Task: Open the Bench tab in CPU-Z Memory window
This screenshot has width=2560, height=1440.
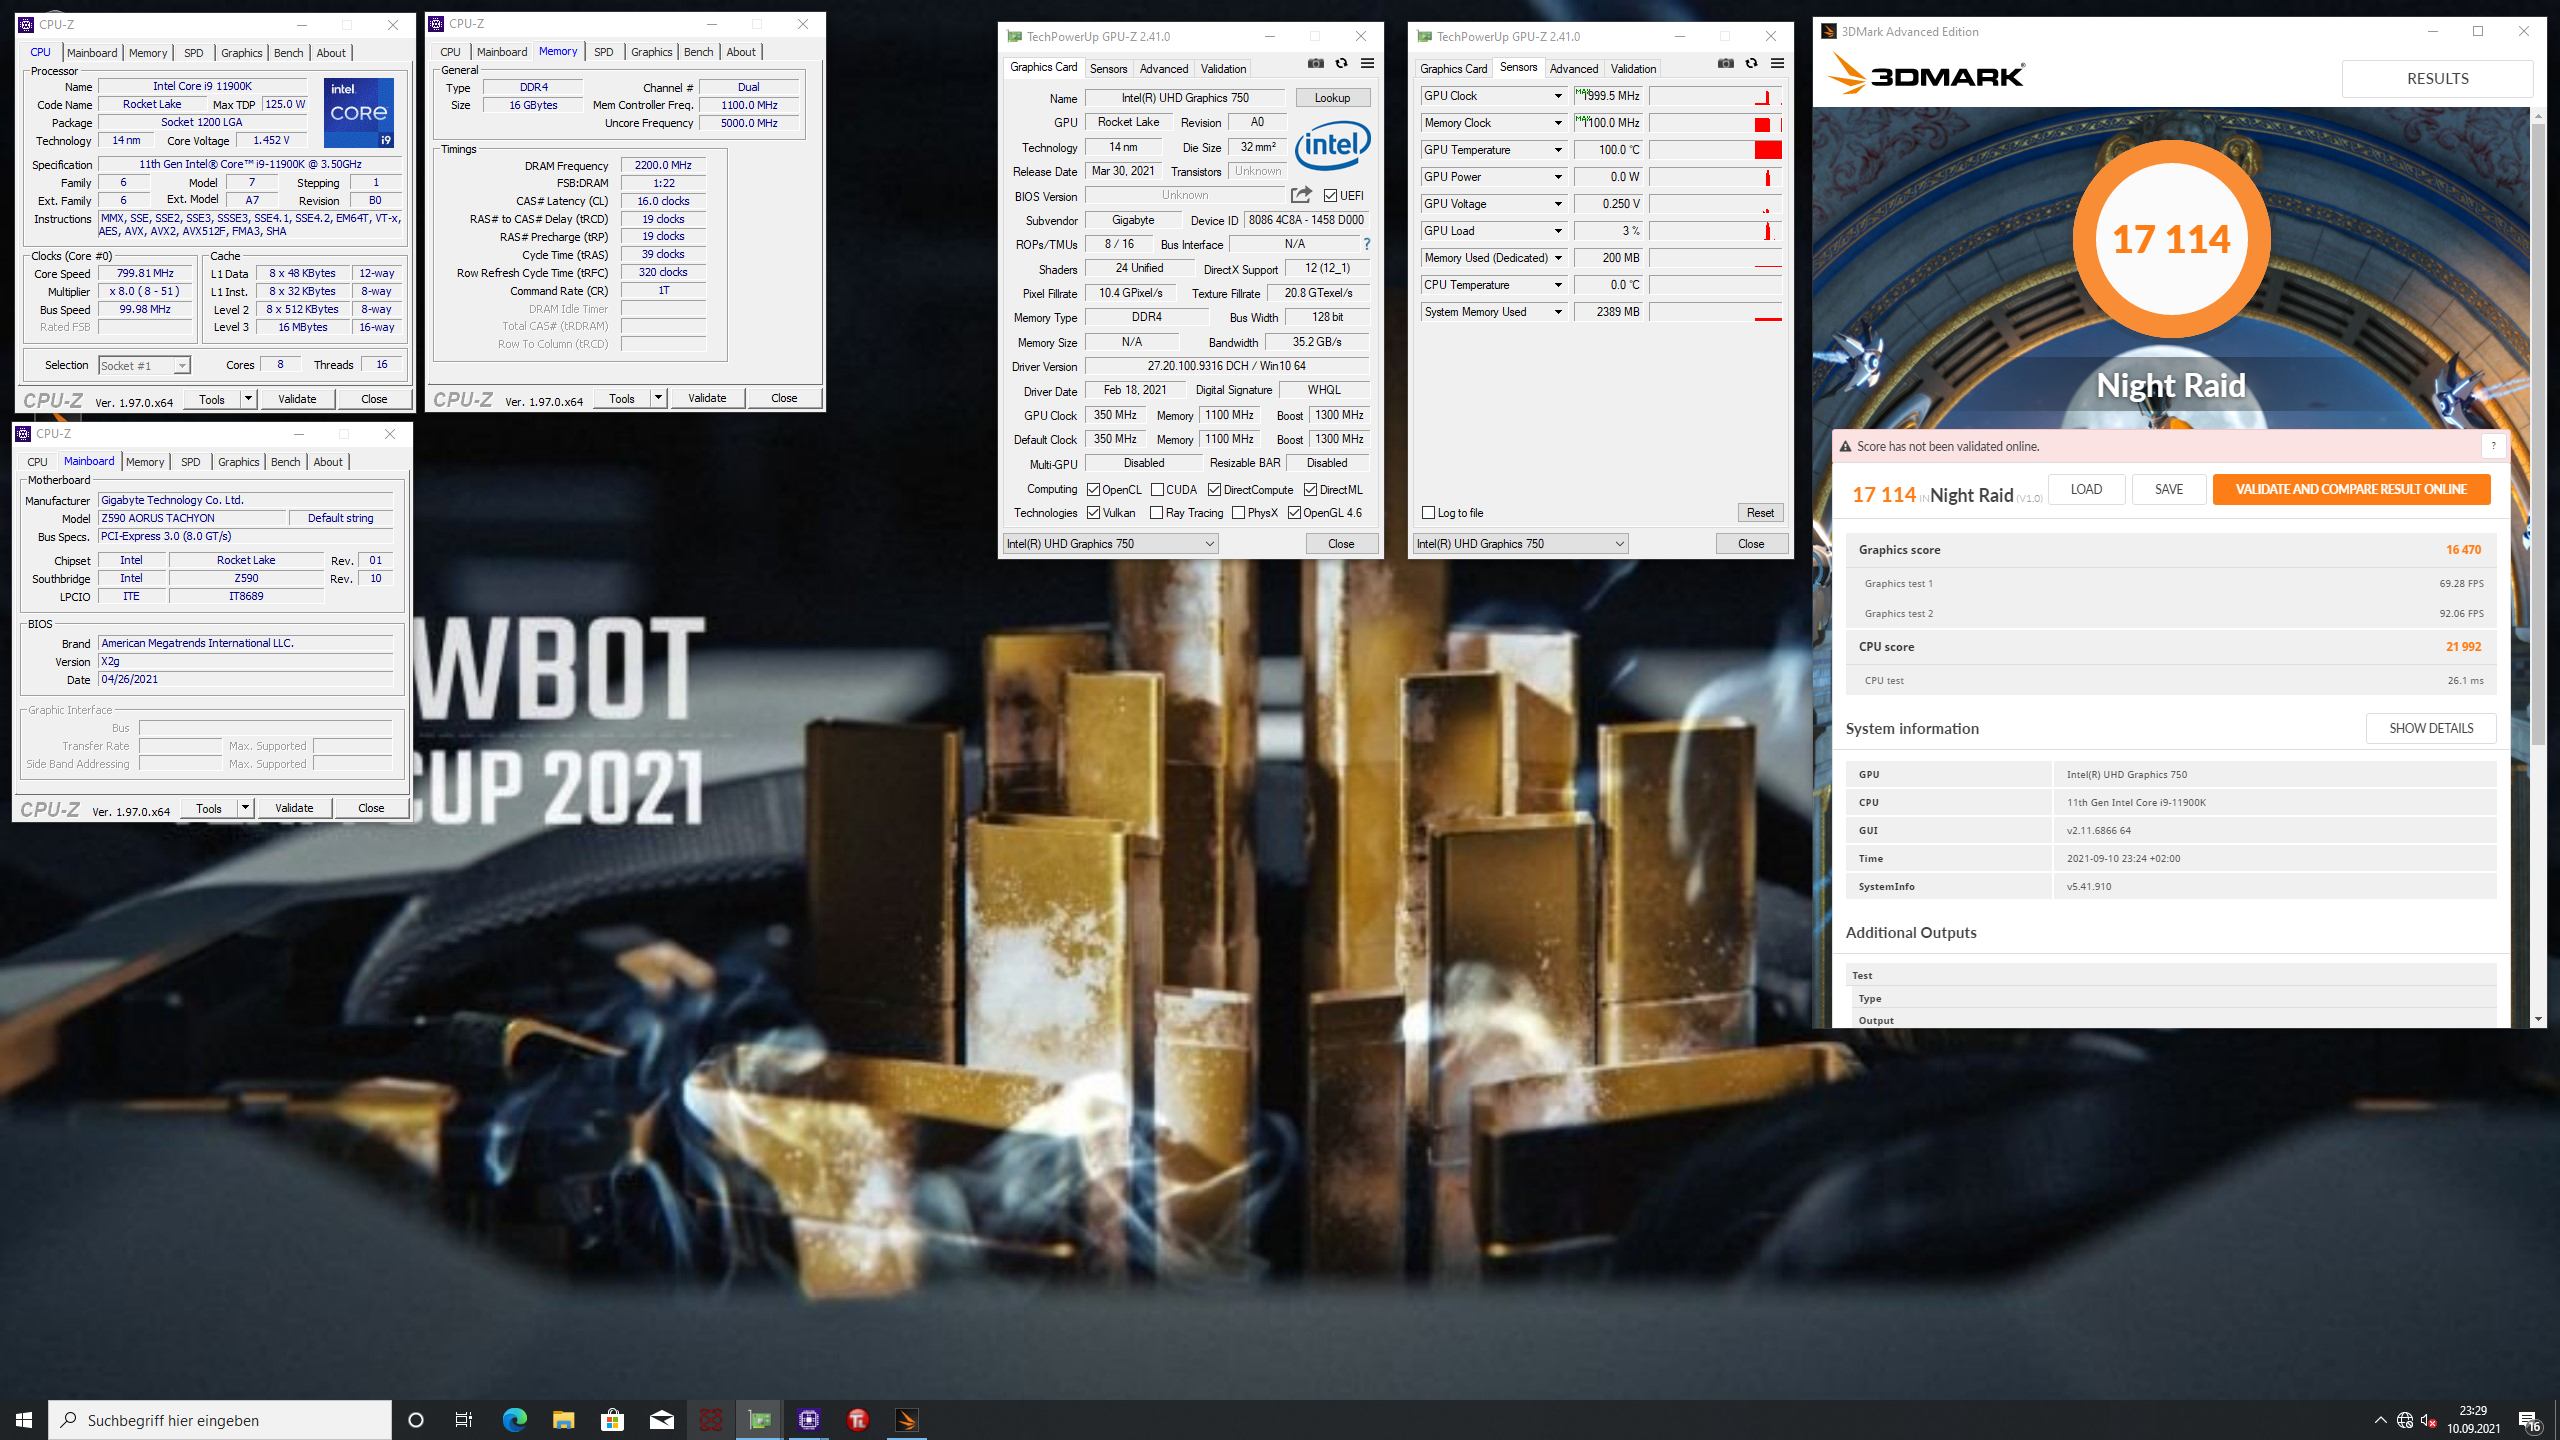Action: click(699, 52)
